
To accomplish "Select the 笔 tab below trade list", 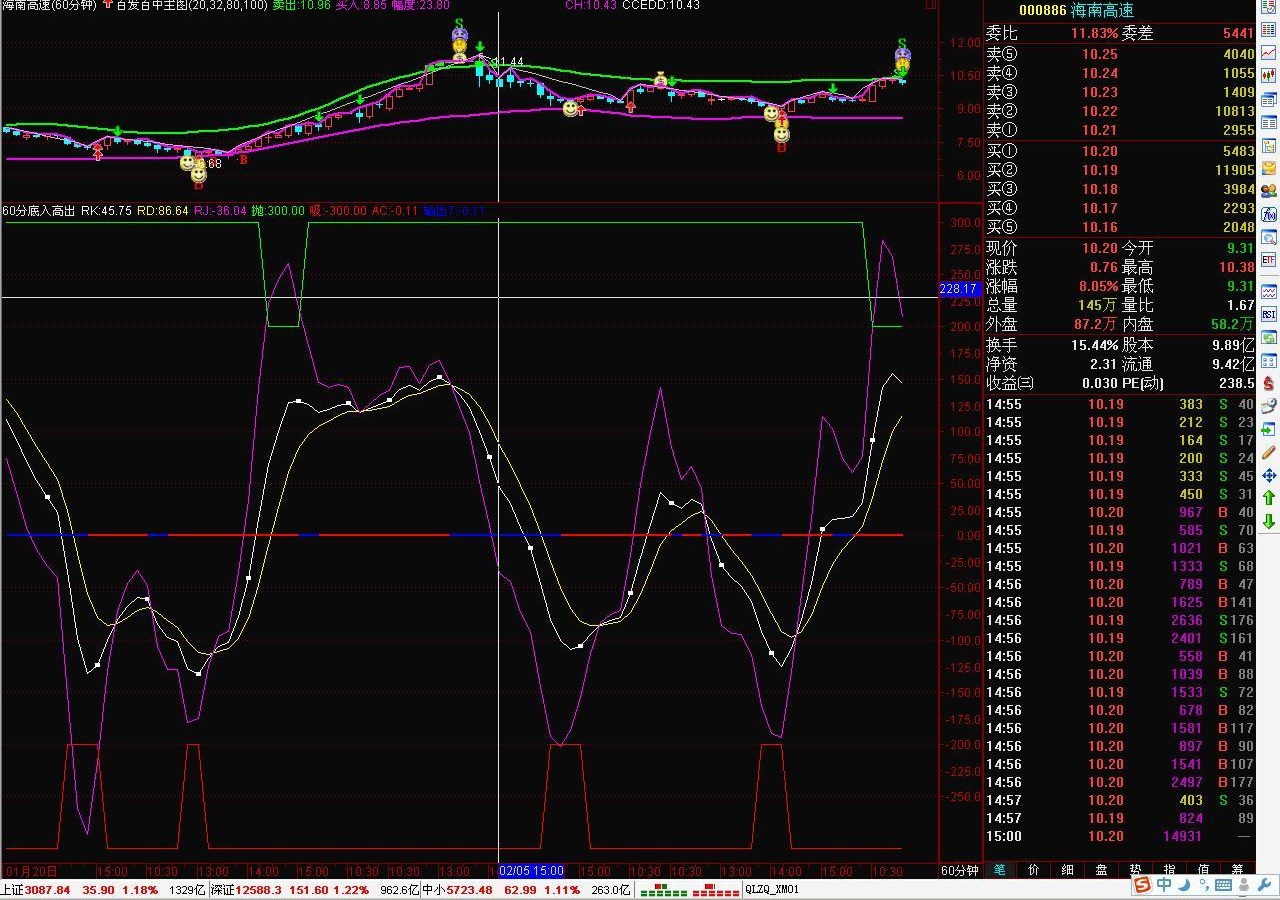I will (x=998, y=870).
